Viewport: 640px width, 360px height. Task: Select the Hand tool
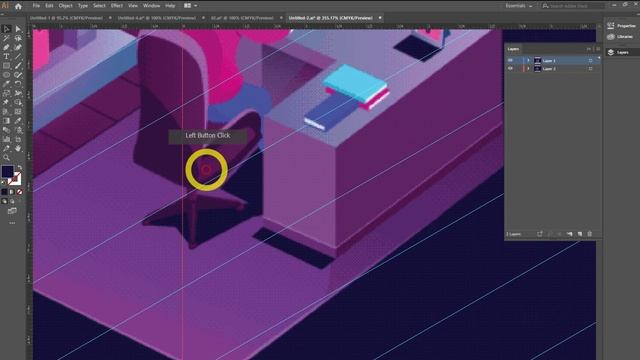tap(18, 149)
